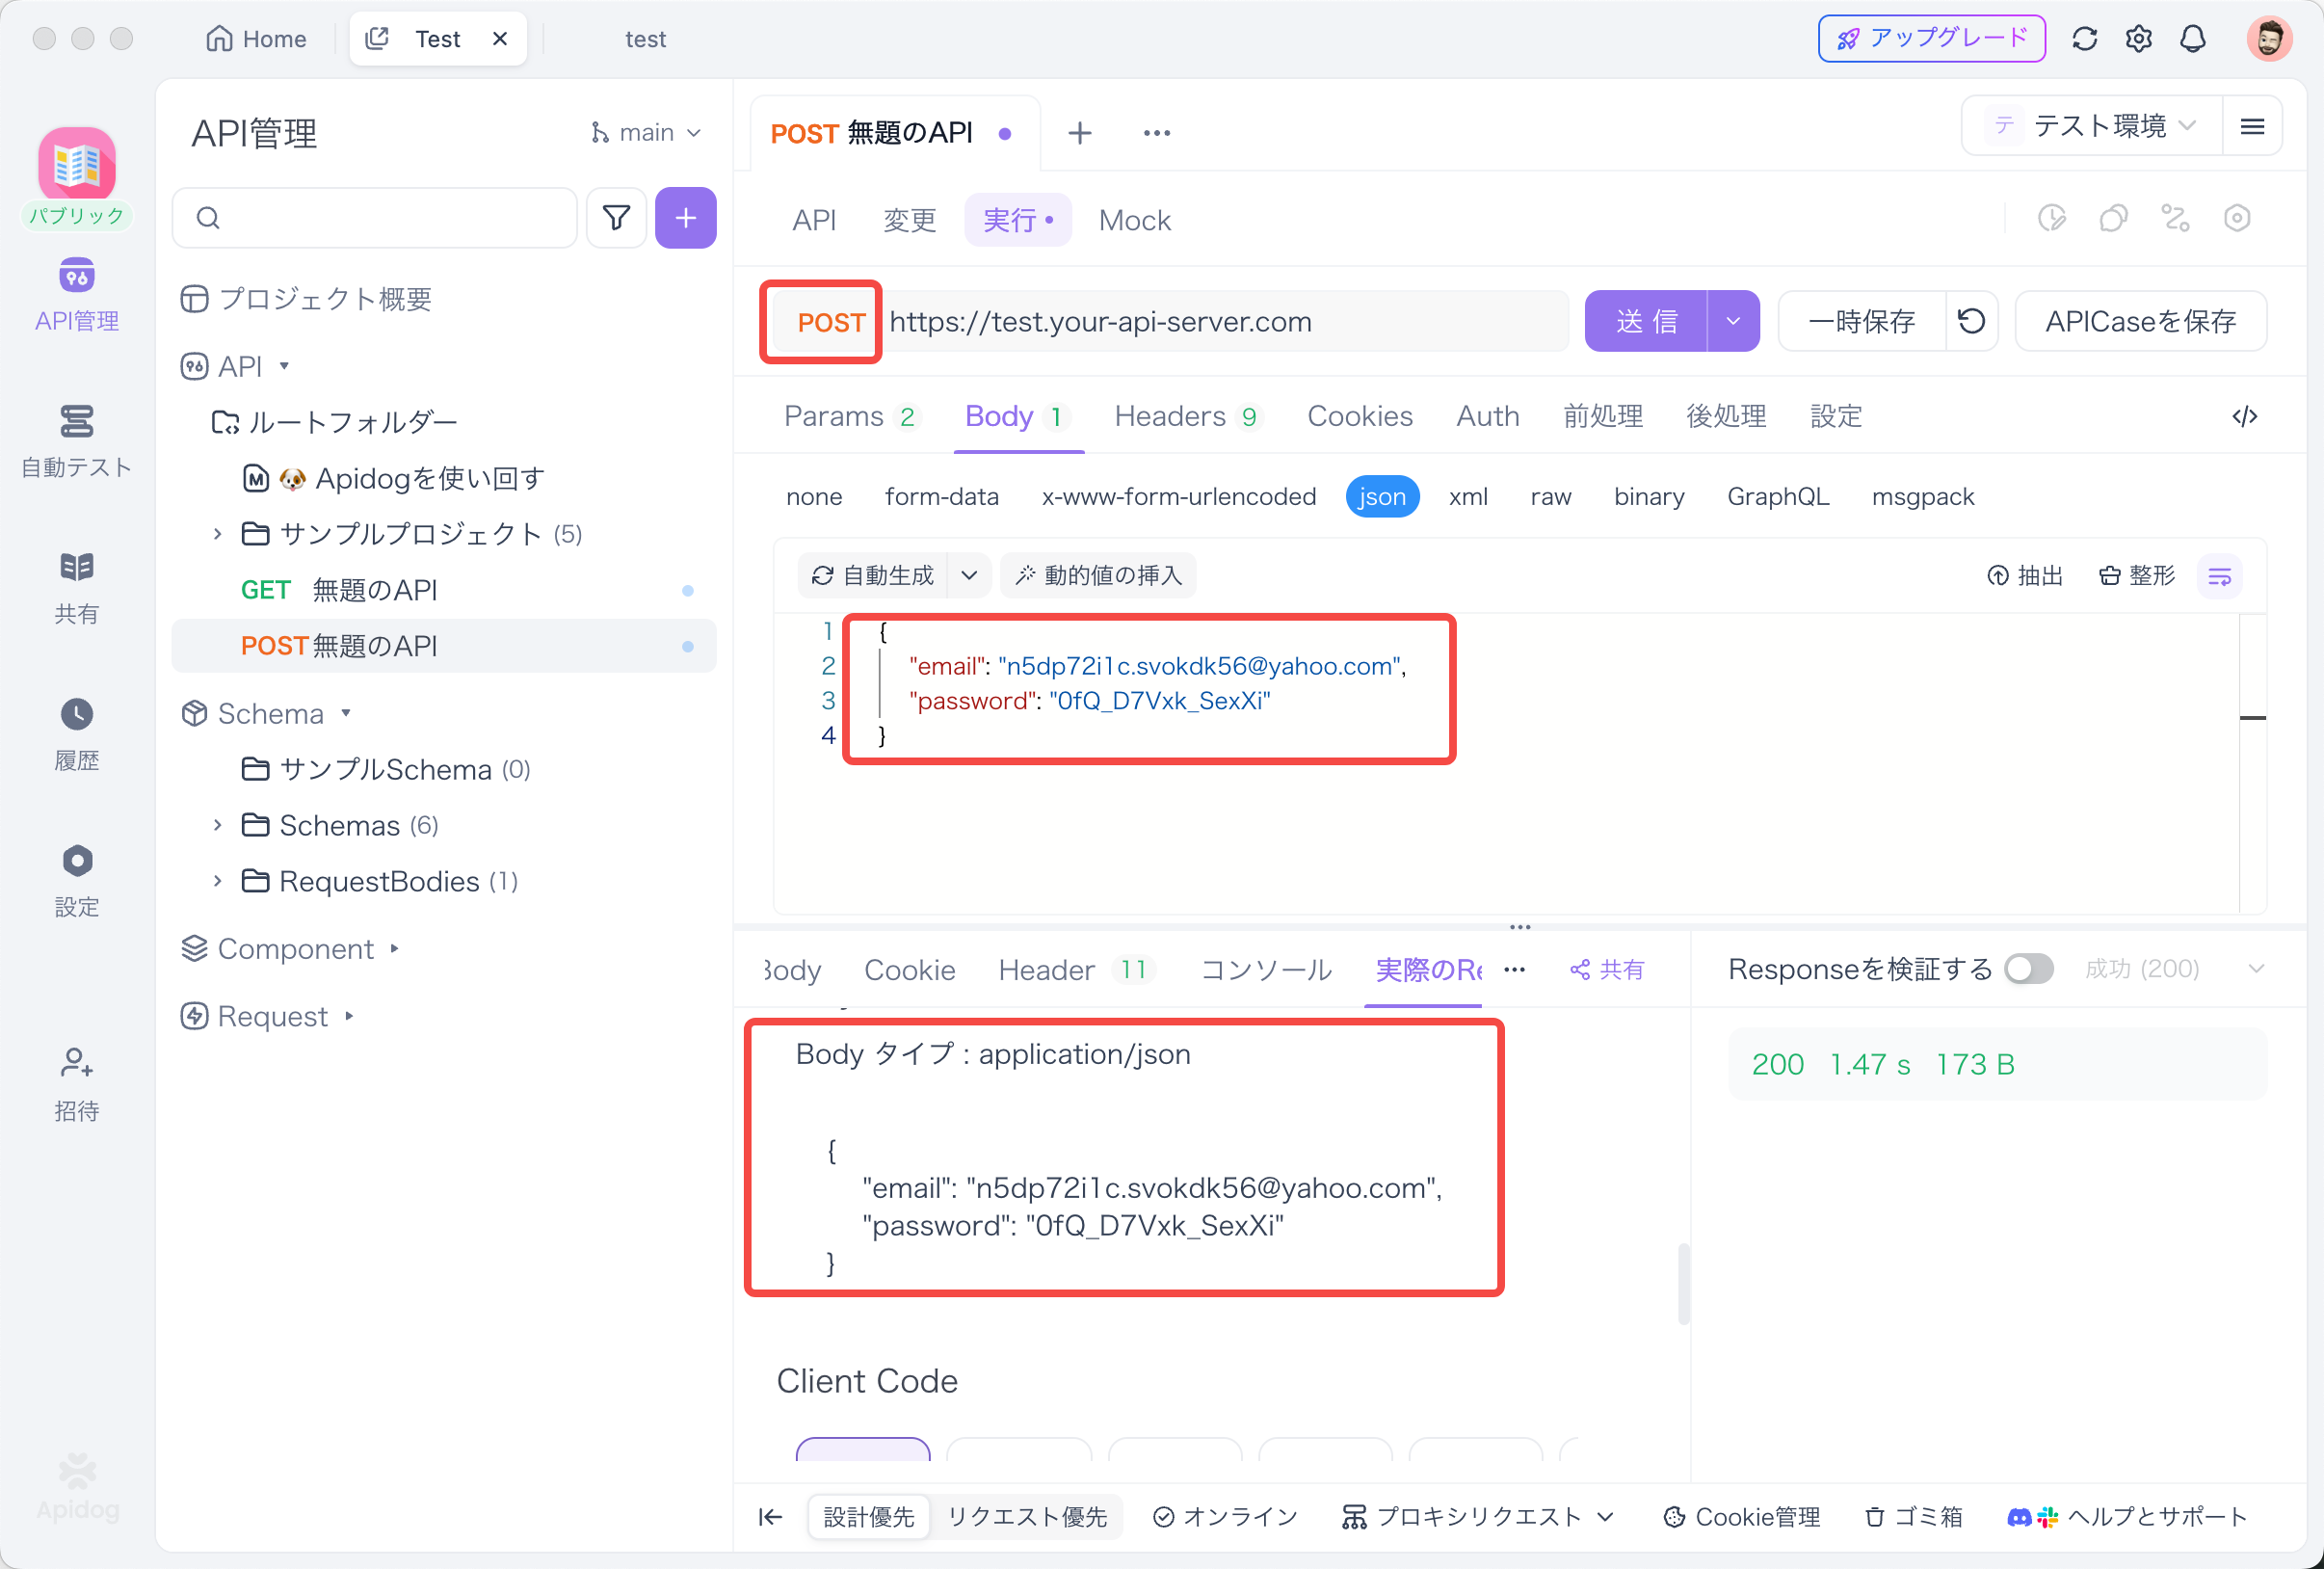This screenshot has width=2324, height=1569.
Task: Open 自動テスト in left sidebar
Action: [76, 440]
